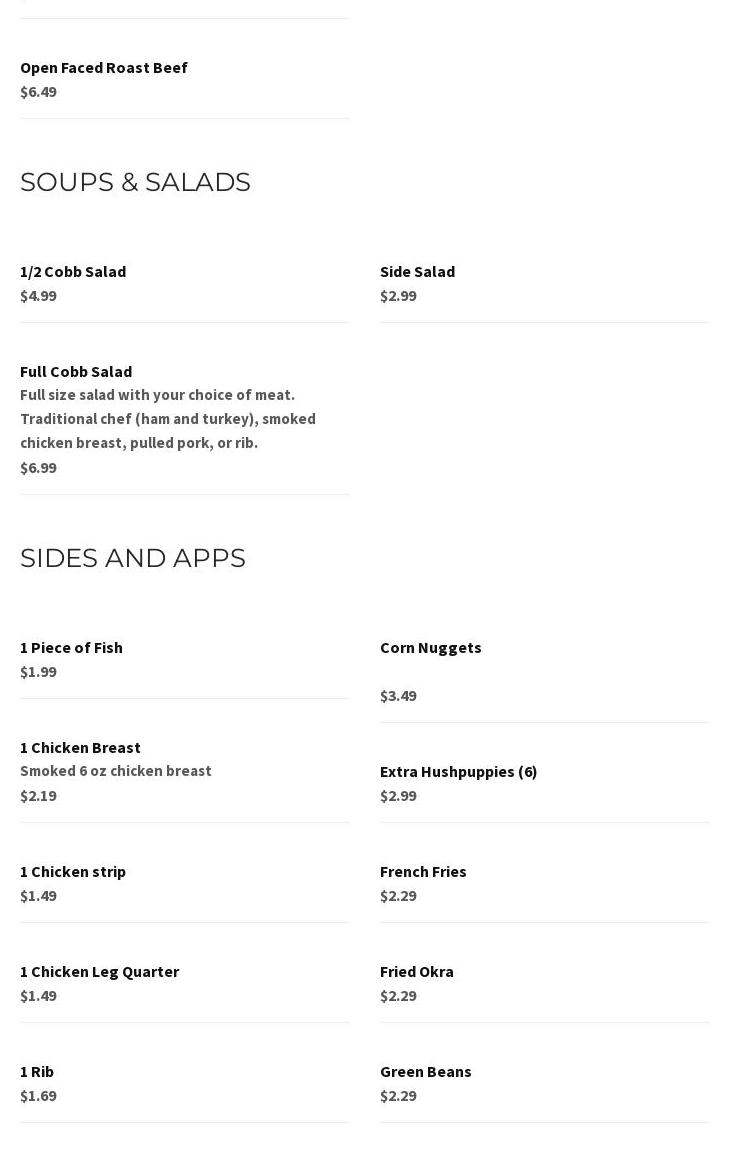Select the Full Cobb Salad title
The width and height of the screenshot is (750, 1149).
click(76, 372)
